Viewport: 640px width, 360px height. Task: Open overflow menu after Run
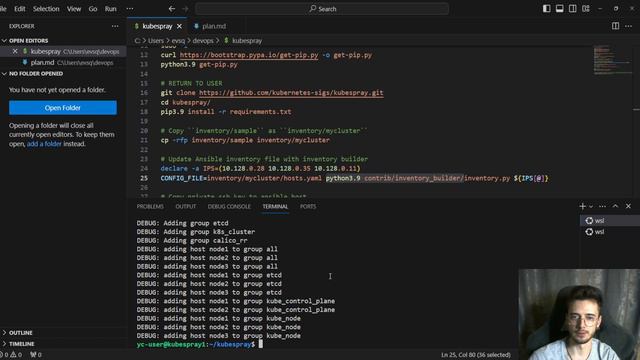129,9
